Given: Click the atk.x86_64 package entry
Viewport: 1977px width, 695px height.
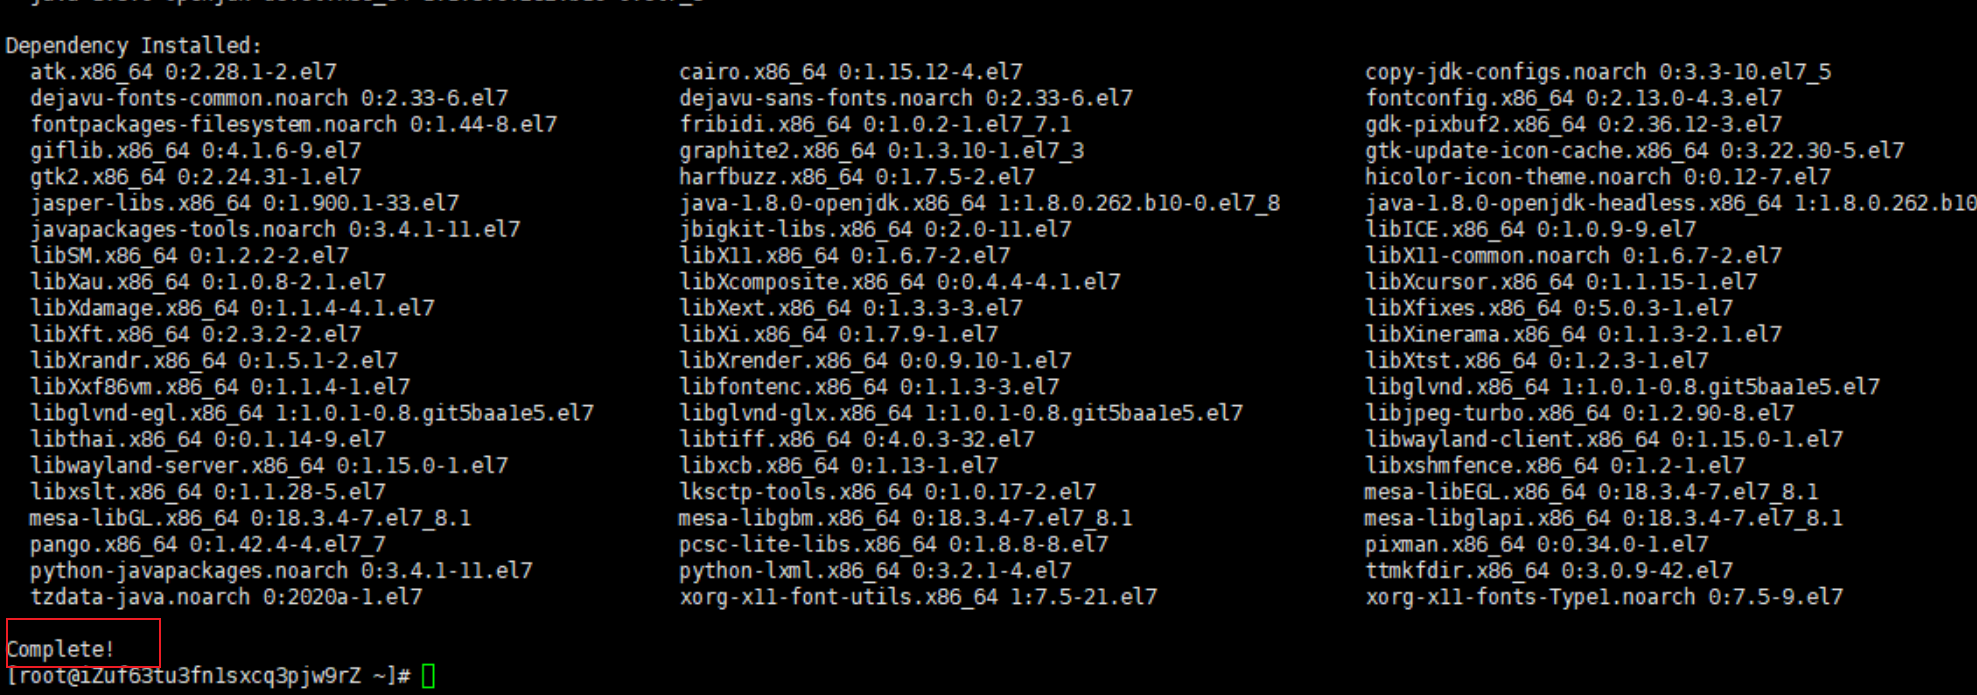Looking at the screenshot, I should pyautogui.click(x=183, y=72).
